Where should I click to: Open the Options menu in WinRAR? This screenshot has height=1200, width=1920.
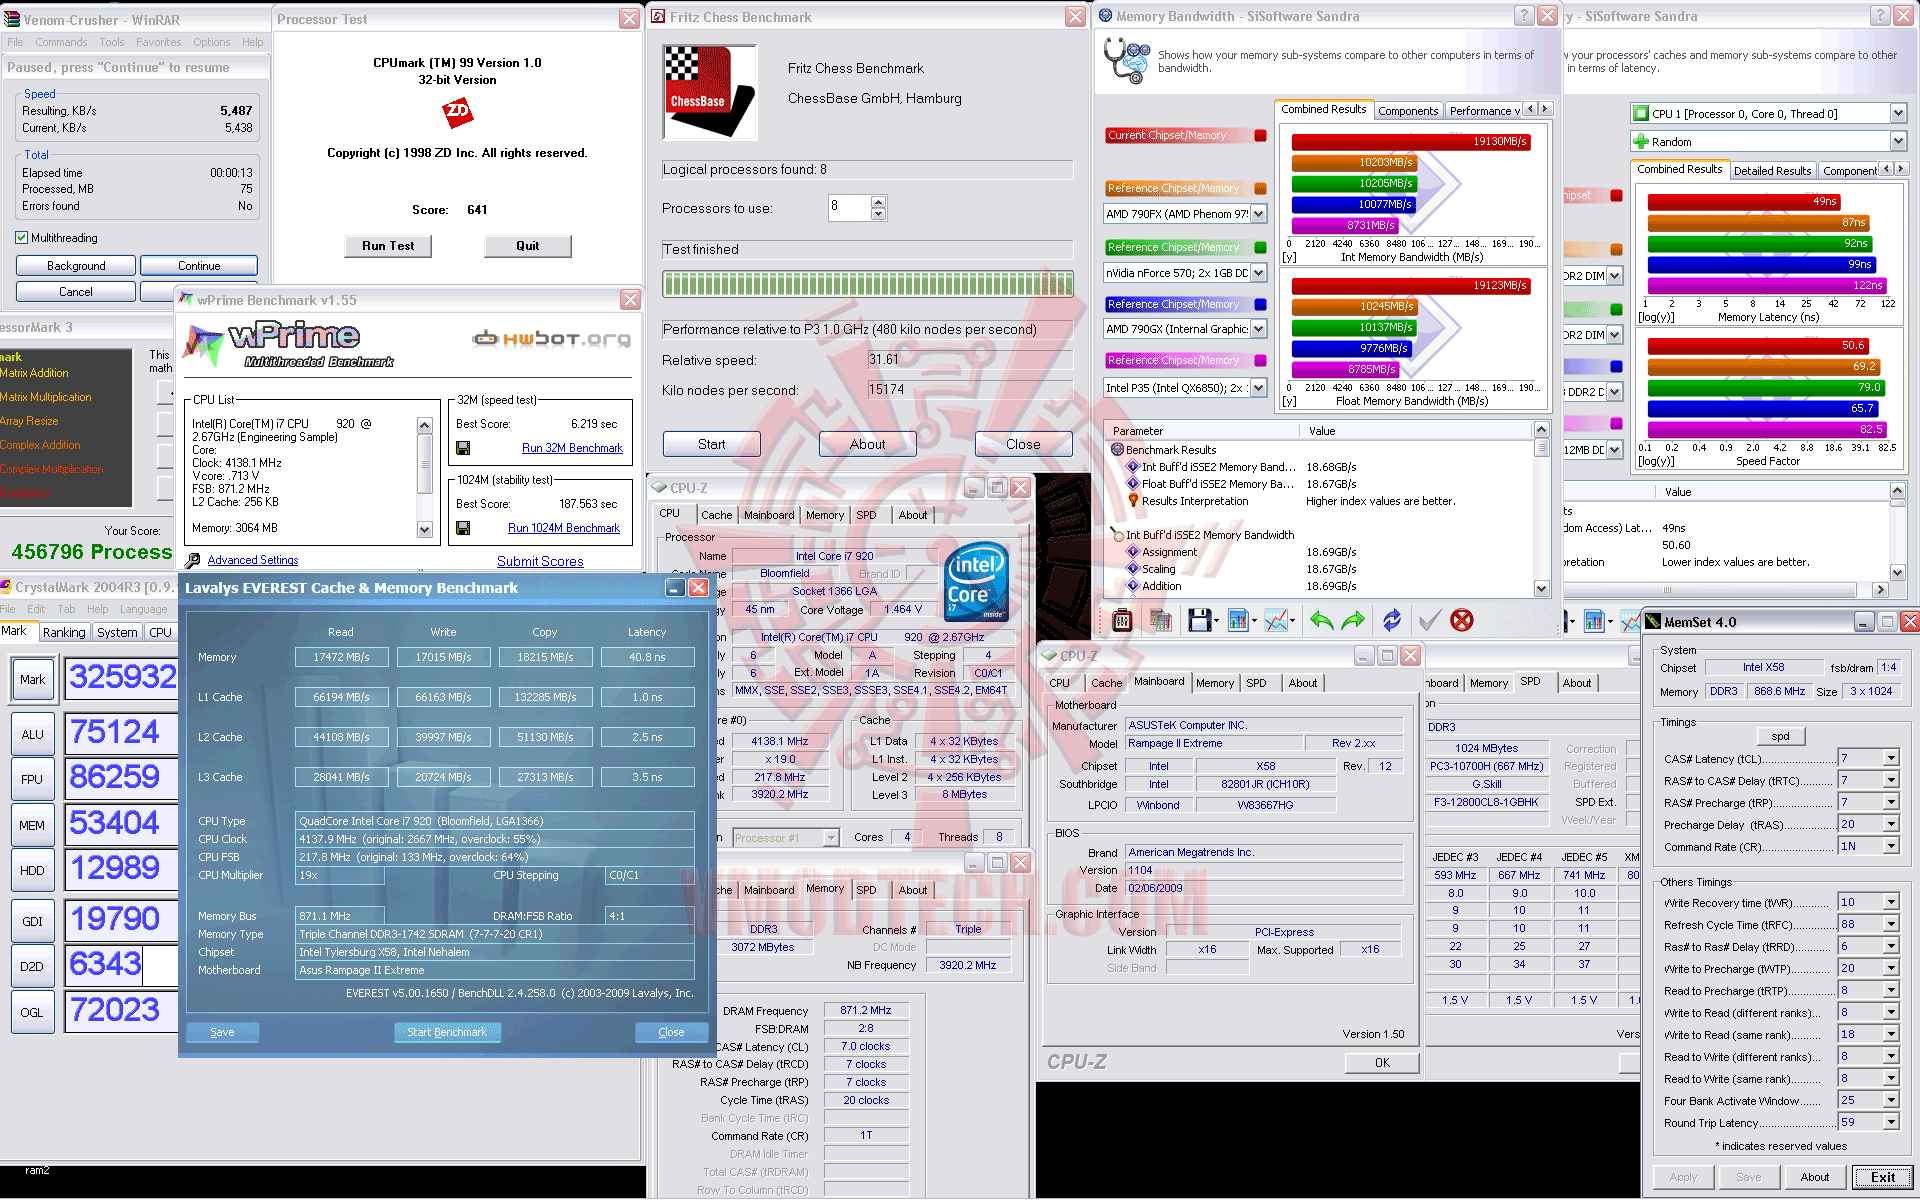pos(211,42)
